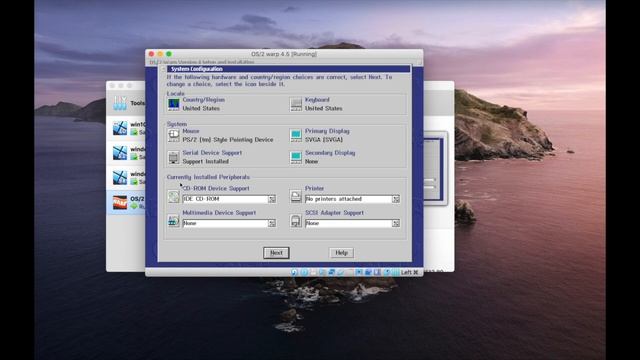Click the System Configuration title bar
The image size is (640, 360).
pos(288,69)
